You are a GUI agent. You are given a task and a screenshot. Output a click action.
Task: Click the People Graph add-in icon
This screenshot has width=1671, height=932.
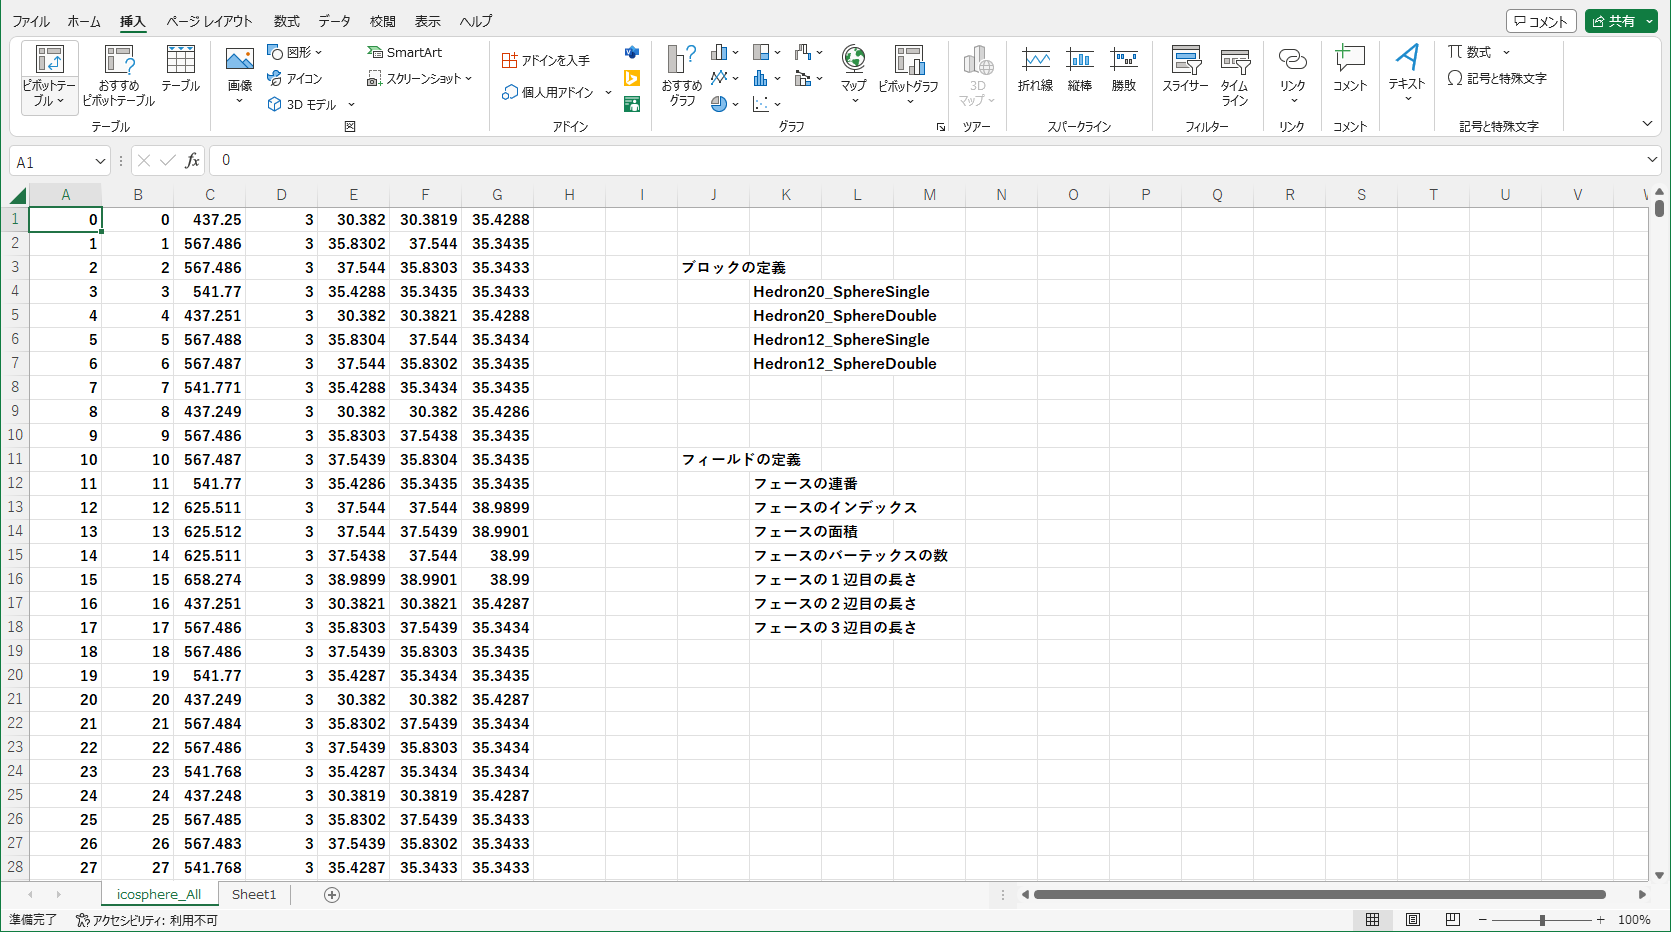632,104
